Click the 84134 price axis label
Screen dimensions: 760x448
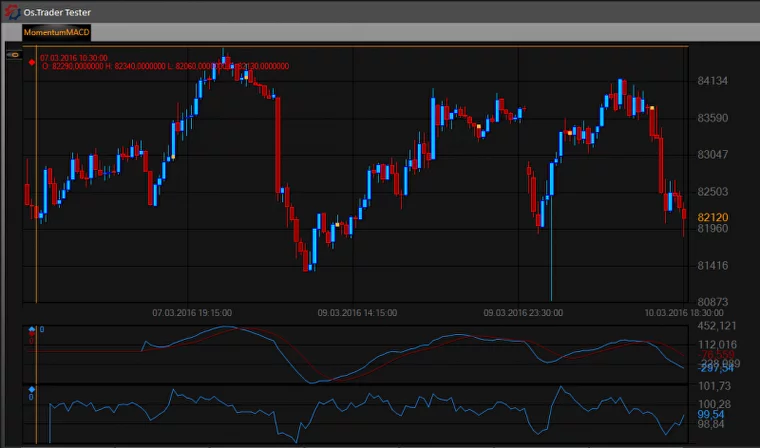pos(712,81)
